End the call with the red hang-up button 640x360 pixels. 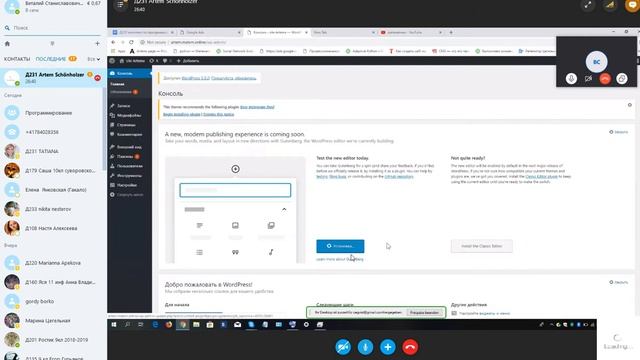point(410,347)
